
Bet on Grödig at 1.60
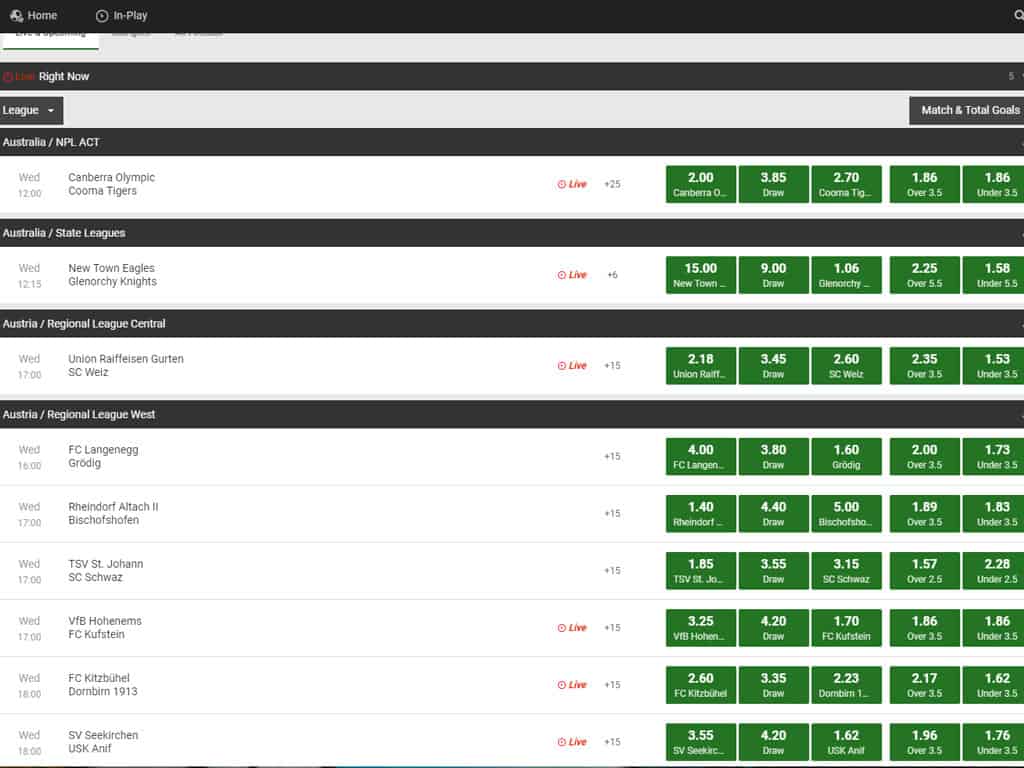click(846, 456)
